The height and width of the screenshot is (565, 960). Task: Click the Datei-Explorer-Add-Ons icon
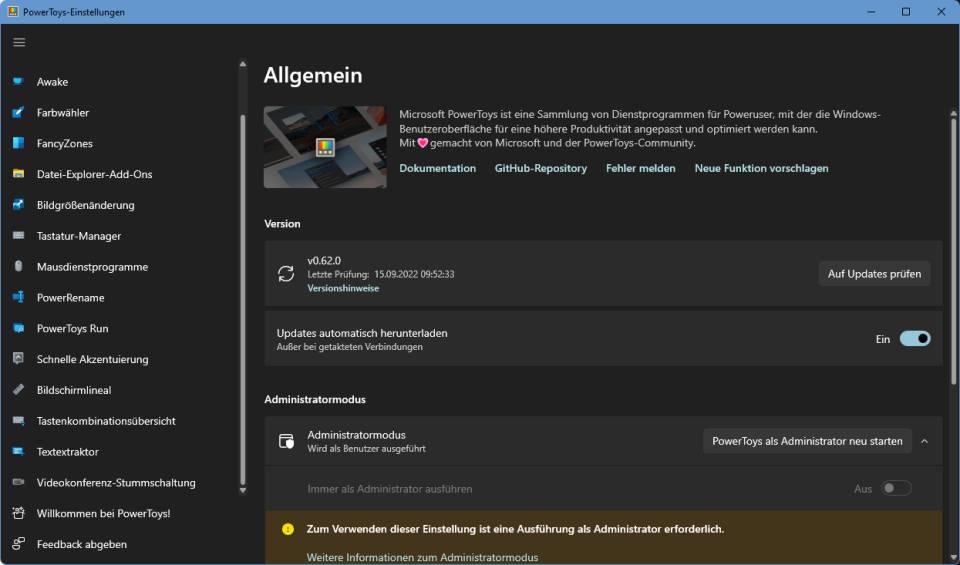click(x=18, y=174)
